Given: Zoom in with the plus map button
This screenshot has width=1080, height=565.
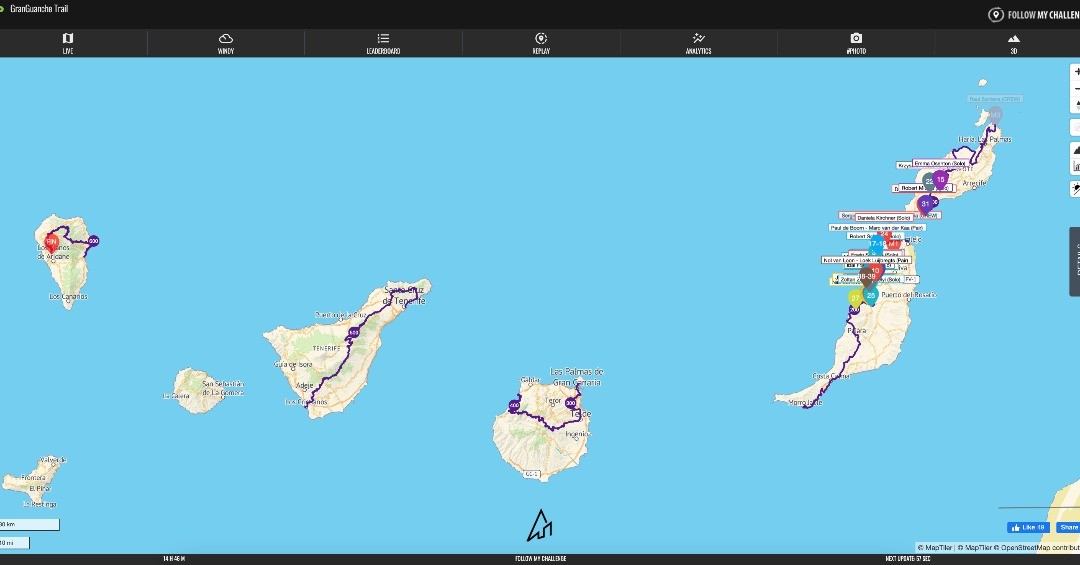Looking at the screenshot, I should coord(1075,72).
